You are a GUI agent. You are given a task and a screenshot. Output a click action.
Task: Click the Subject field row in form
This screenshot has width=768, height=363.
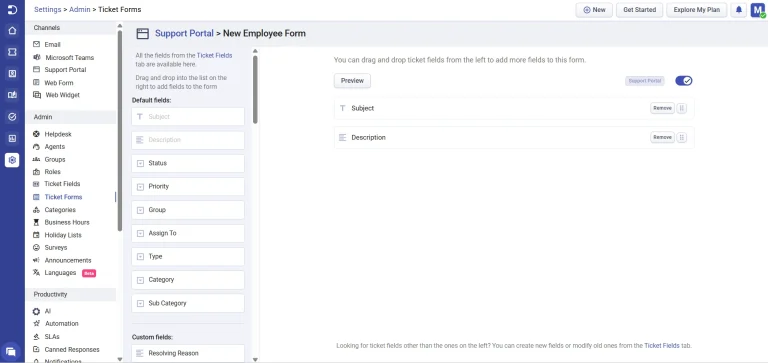[514, 108]
